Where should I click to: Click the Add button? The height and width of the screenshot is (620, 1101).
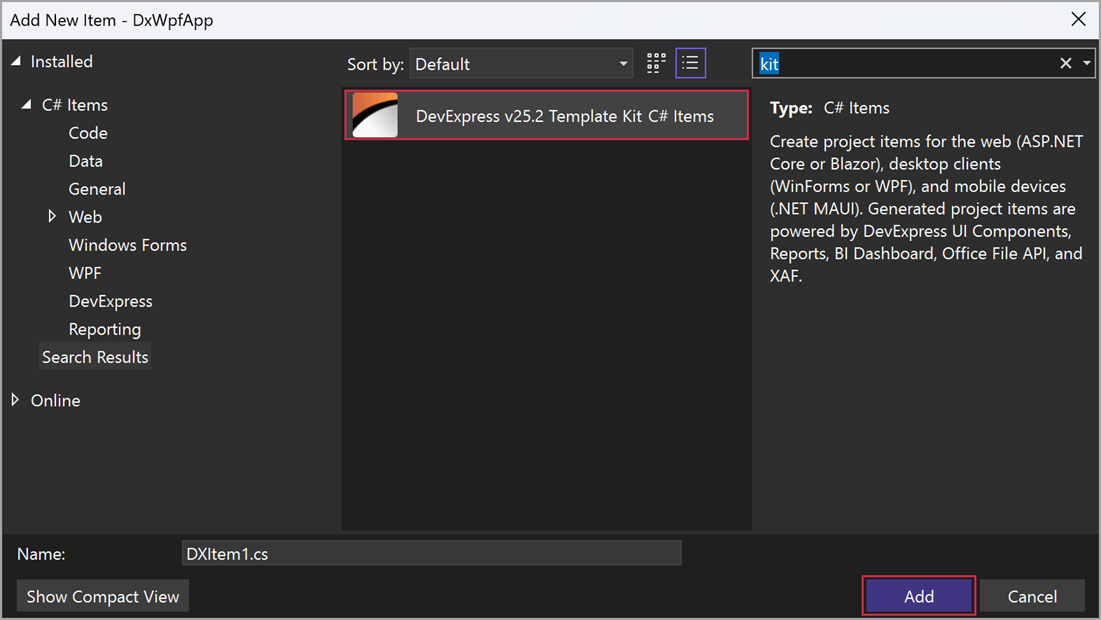coord(918,595)
